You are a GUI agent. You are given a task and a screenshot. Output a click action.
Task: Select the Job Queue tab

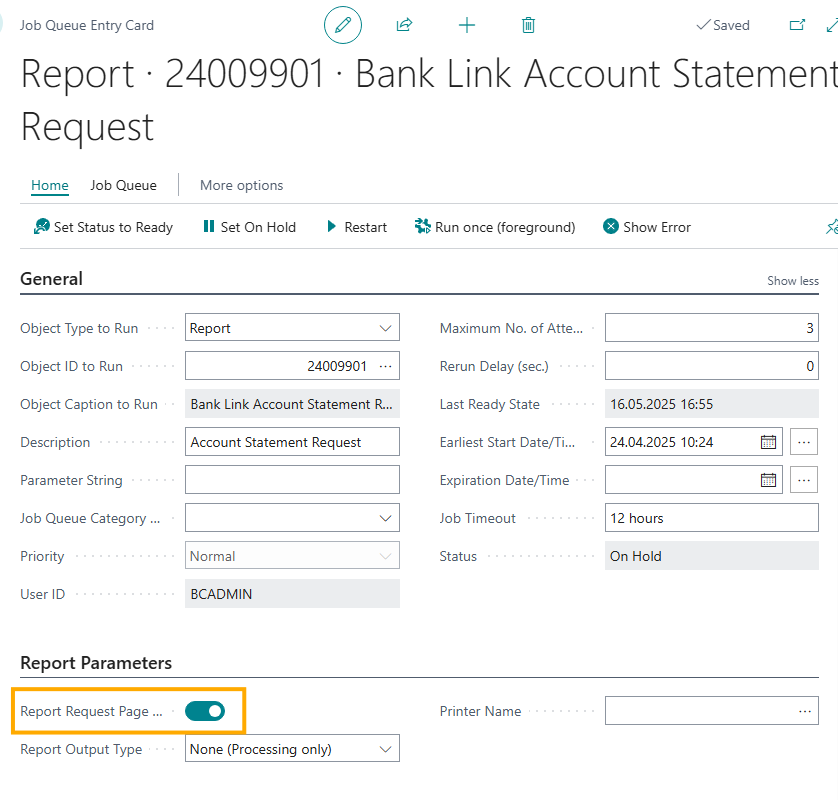123,185
